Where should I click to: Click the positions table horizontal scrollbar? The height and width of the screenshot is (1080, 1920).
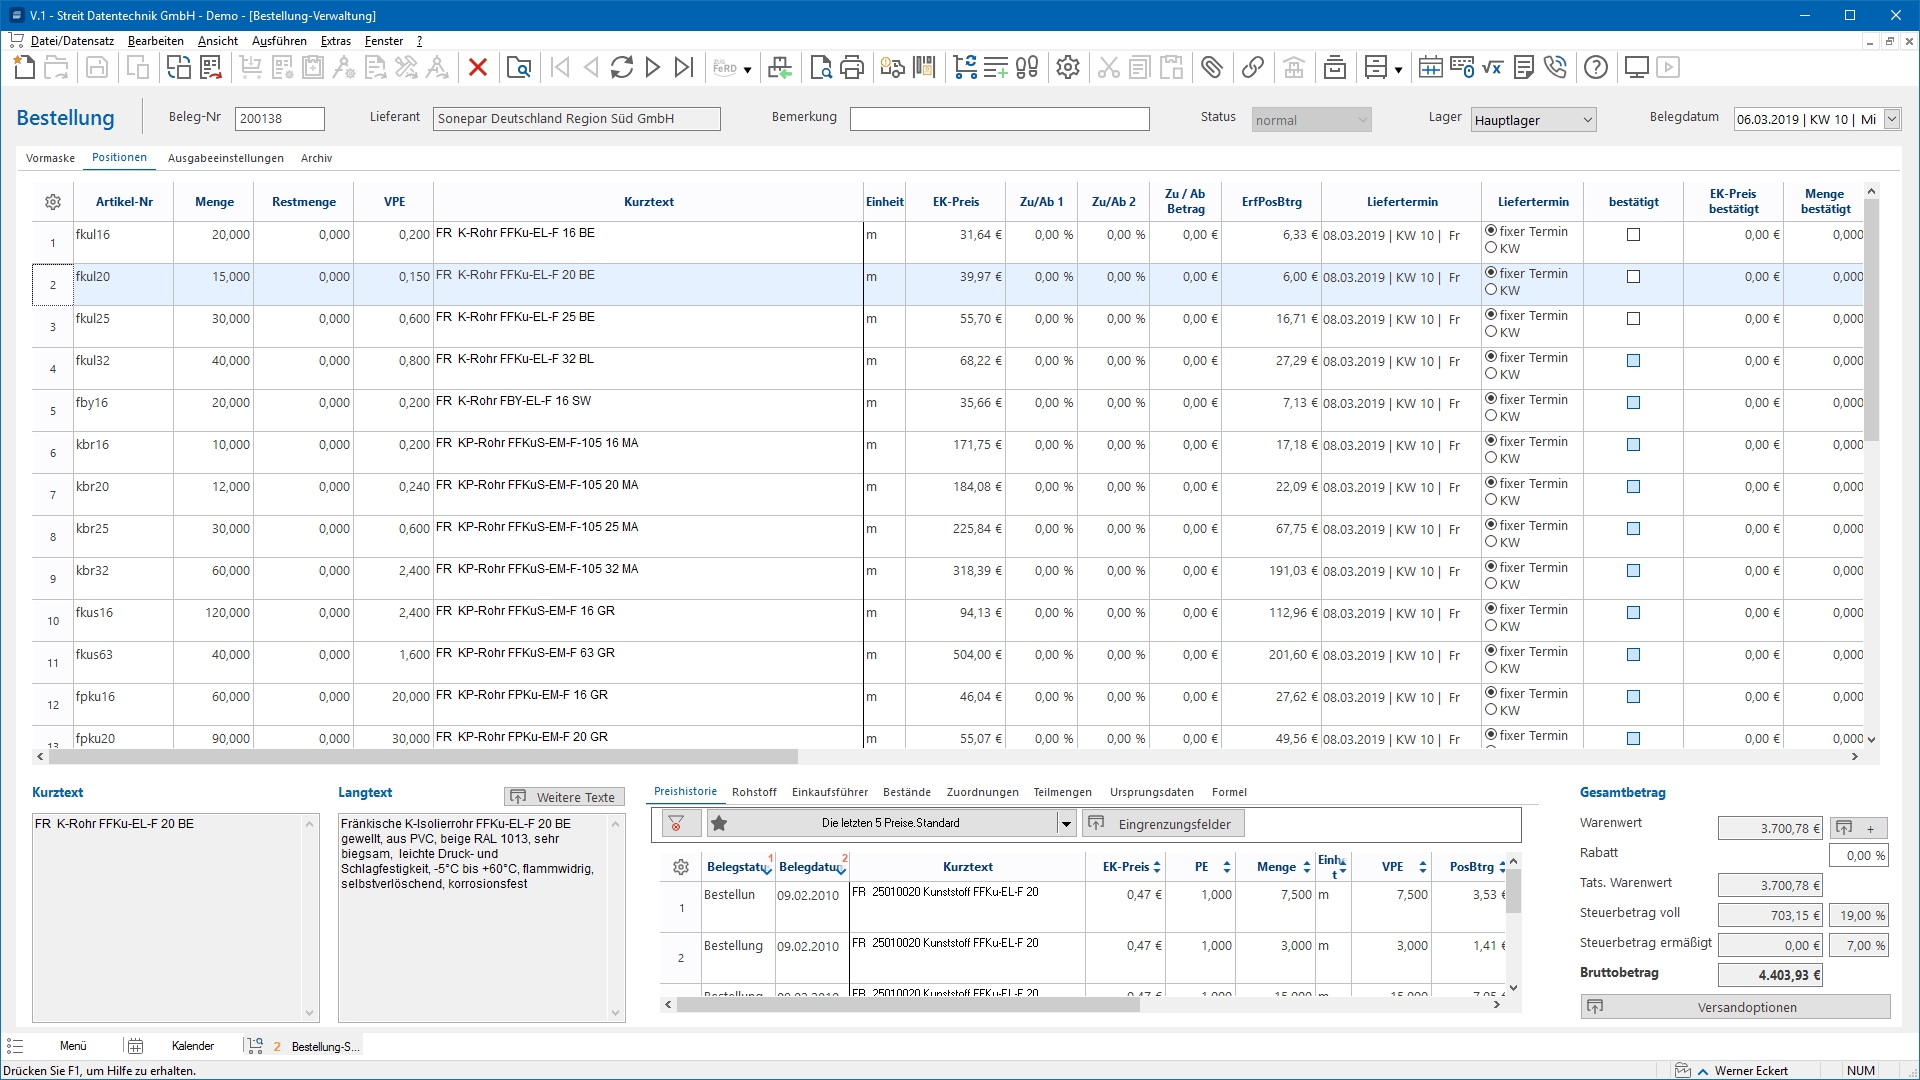point(420,757)
